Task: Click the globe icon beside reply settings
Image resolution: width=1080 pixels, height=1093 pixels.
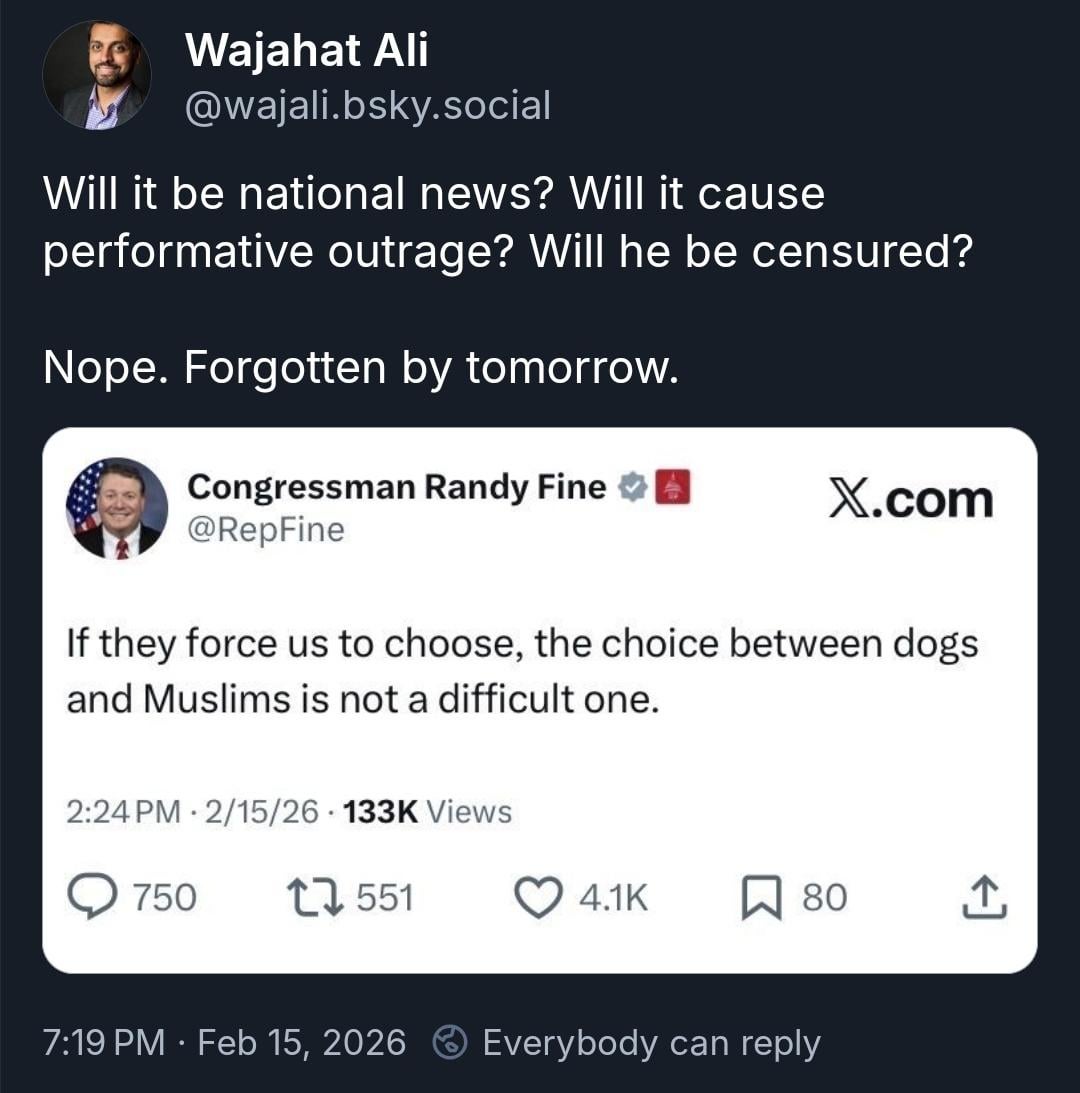Action: 450,1043
